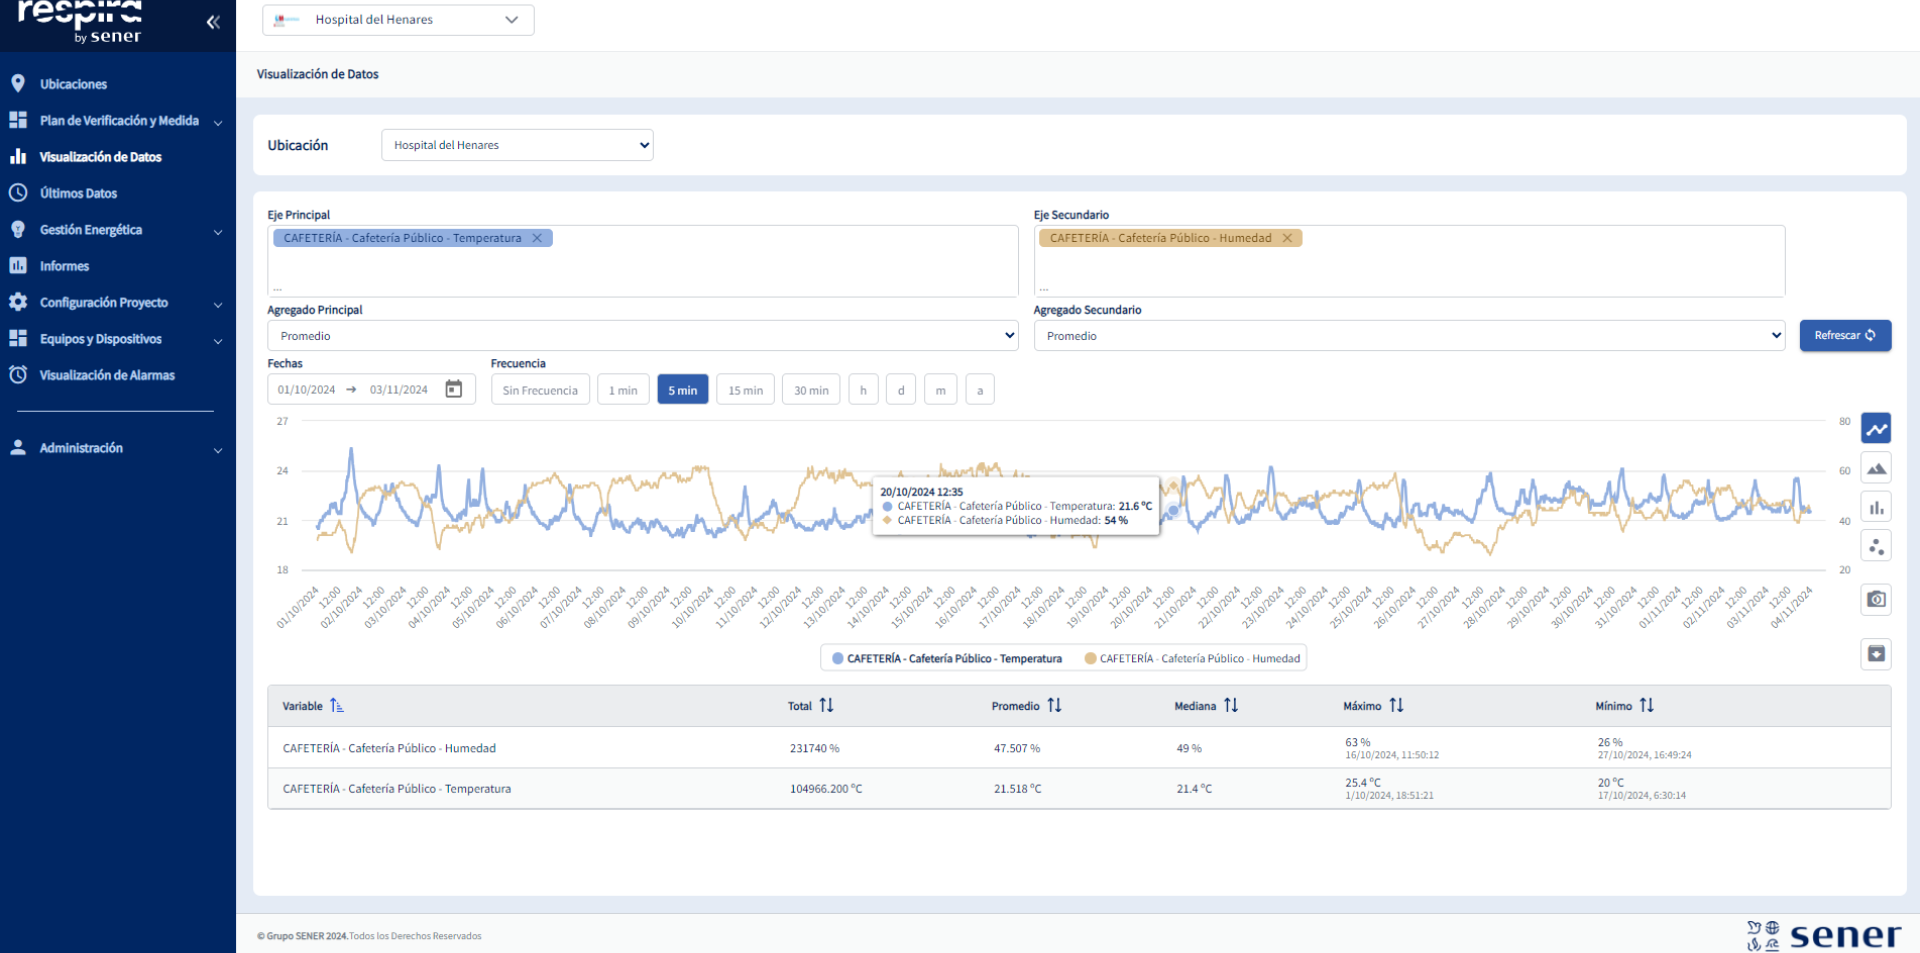Expand the Gestión Energética menu
Viewport: 1920px width, 953px height.
[115, 230]
